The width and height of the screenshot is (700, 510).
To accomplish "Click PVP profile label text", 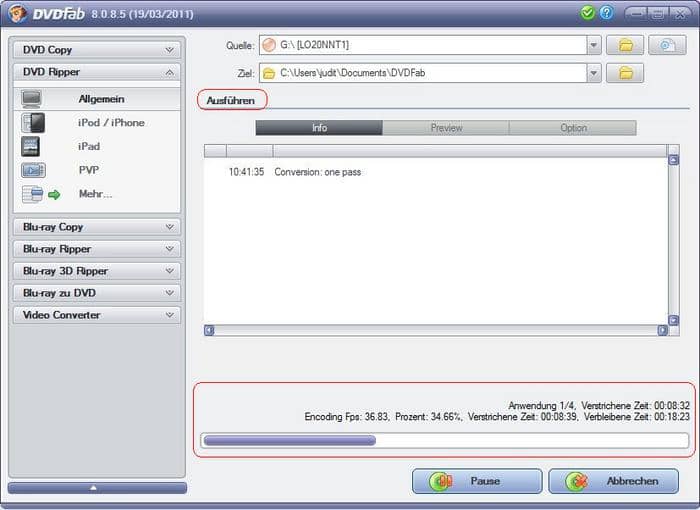I will pos(89,170).
